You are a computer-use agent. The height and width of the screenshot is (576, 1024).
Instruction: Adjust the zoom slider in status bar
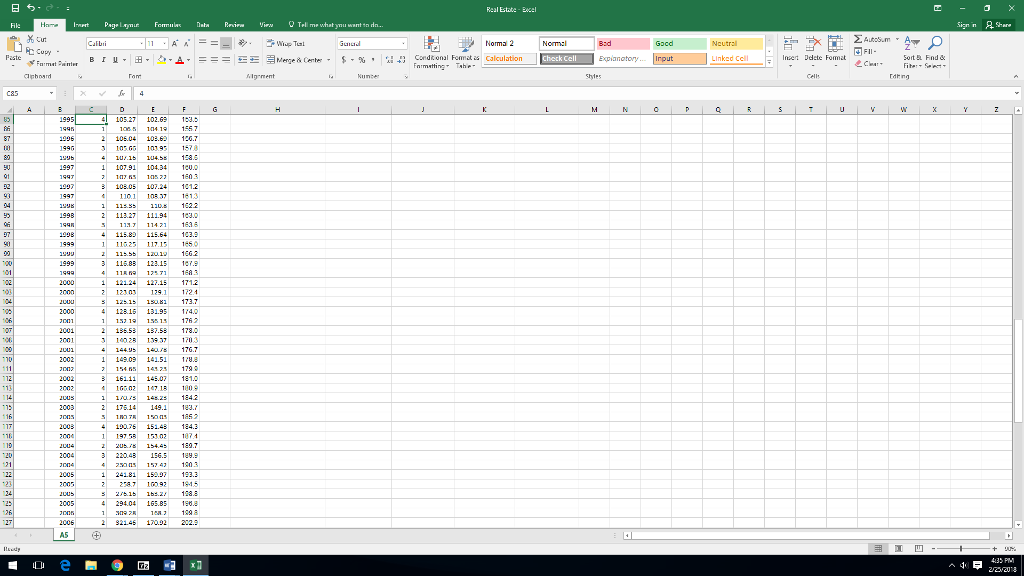coord(961,549)
